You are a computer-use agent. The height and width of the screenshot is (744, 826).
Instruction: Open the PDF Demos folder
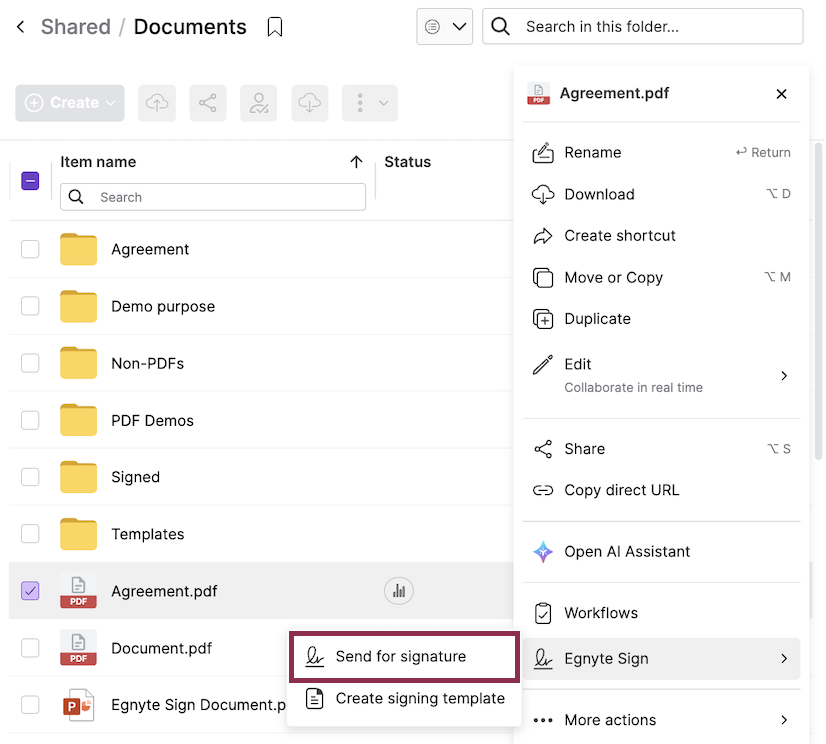click(x=152, y=420)
